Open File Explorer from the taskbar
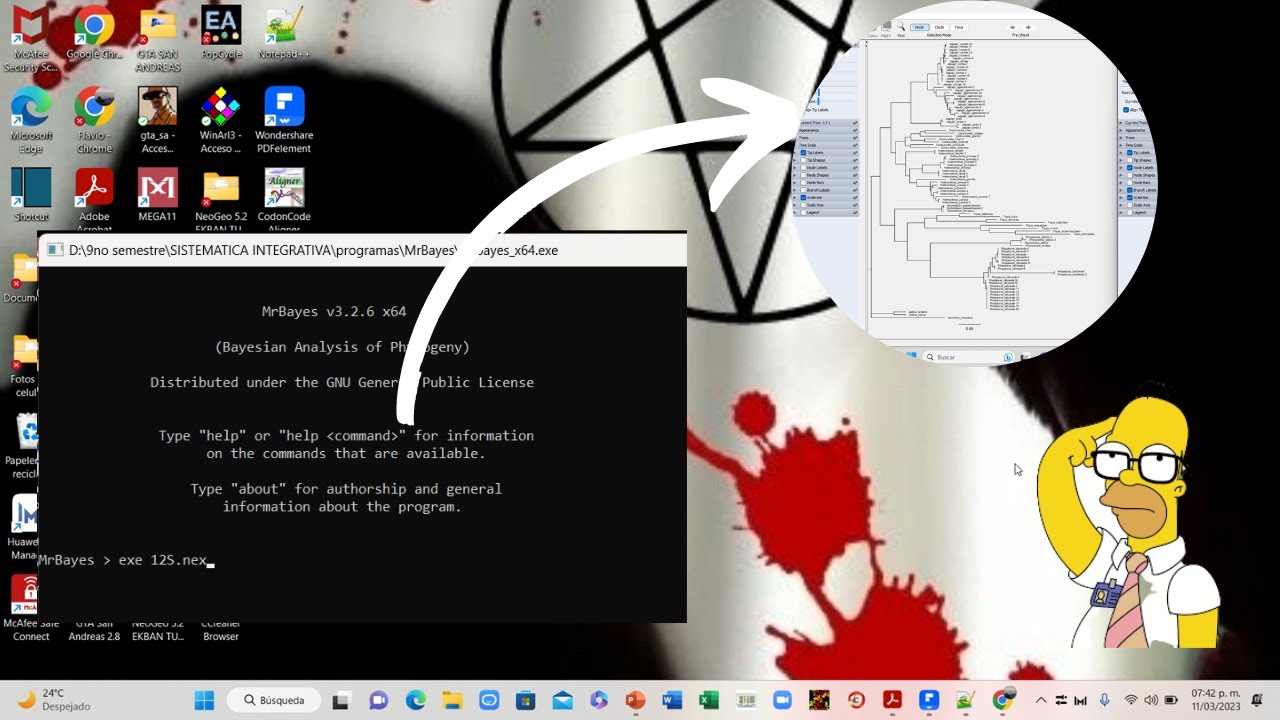 [x=452, y=700]
